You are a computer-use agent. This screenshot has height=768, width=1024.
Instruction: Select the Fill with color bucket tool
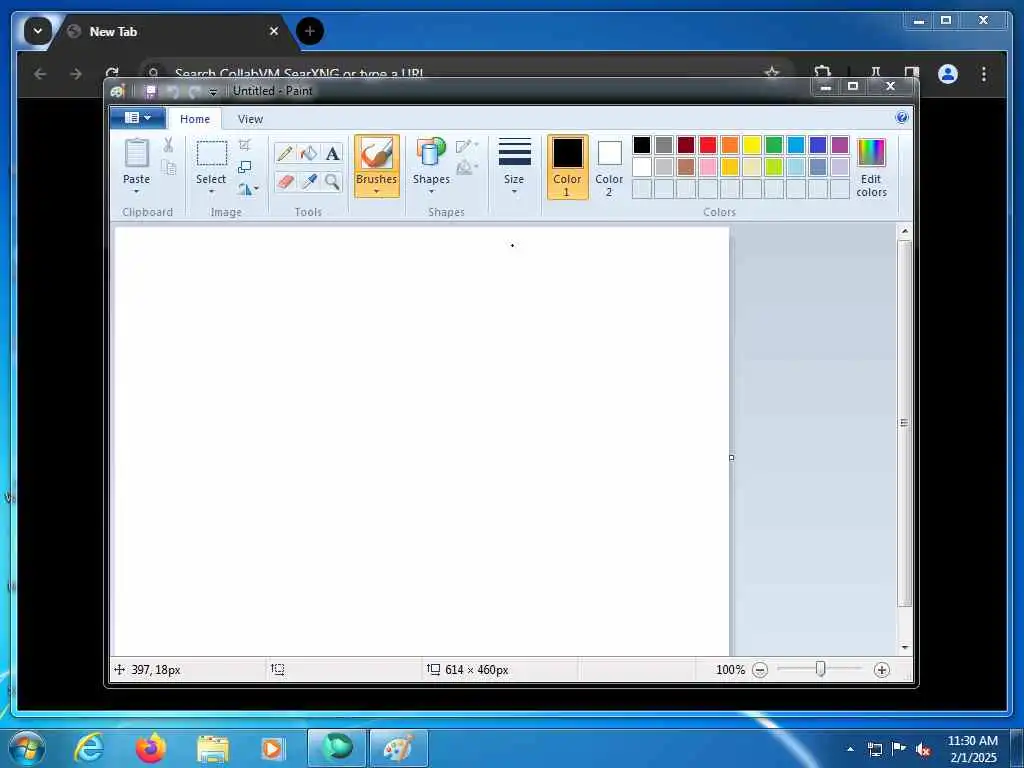(308, 154)
